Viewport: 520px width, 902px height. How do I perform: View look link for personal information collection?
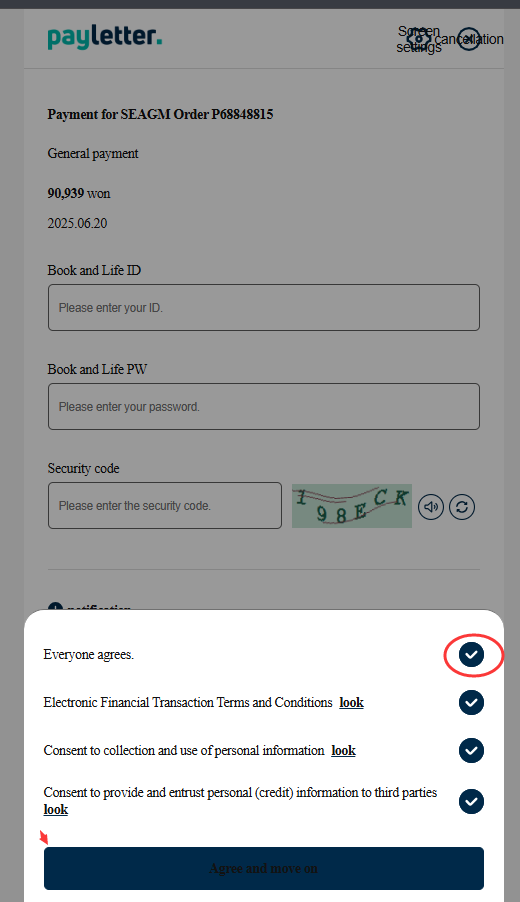tap(343, 750)
